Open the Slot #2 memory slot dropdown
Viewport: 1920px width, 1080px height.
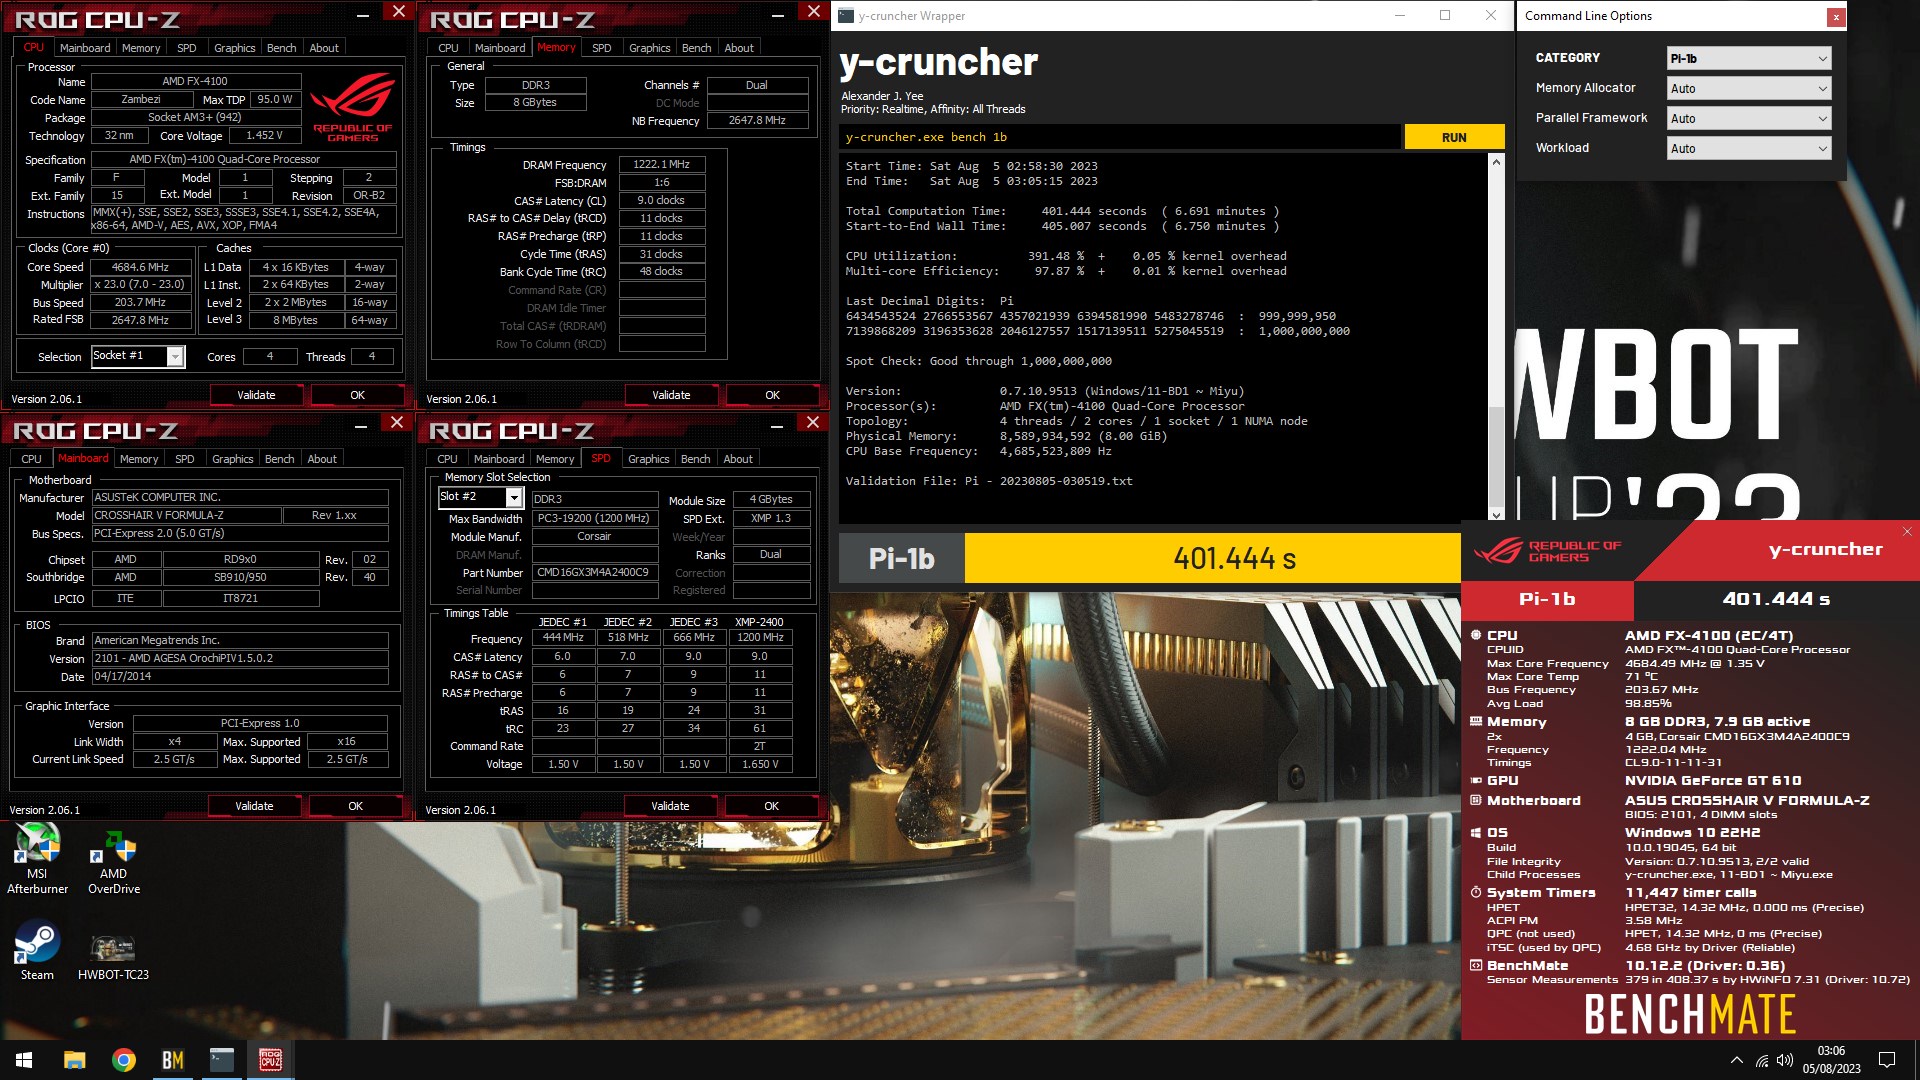pyautogui.click(x=480, y=497)
